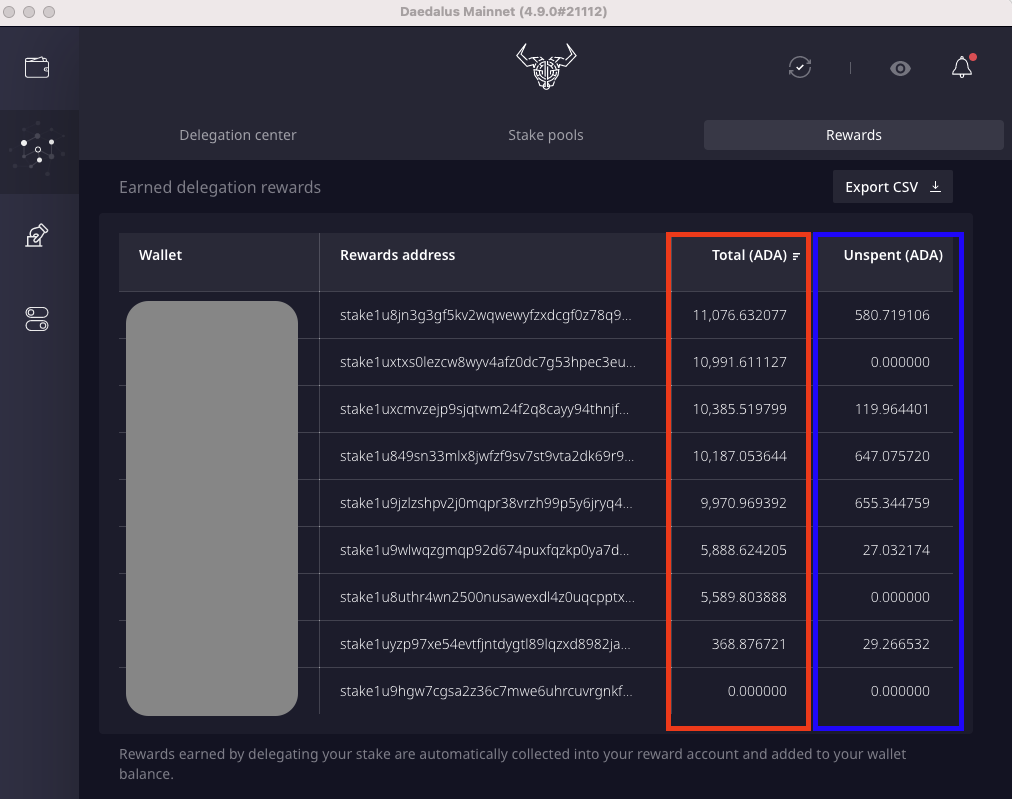Select the active Rewards tab
Viewport: 1012px width, 799px height.
[x=853, y=134]
